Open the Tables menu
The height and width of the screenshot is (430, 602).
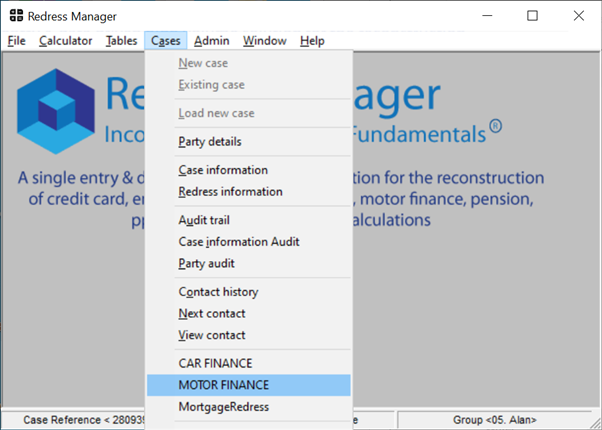click(x=121, y=41)
